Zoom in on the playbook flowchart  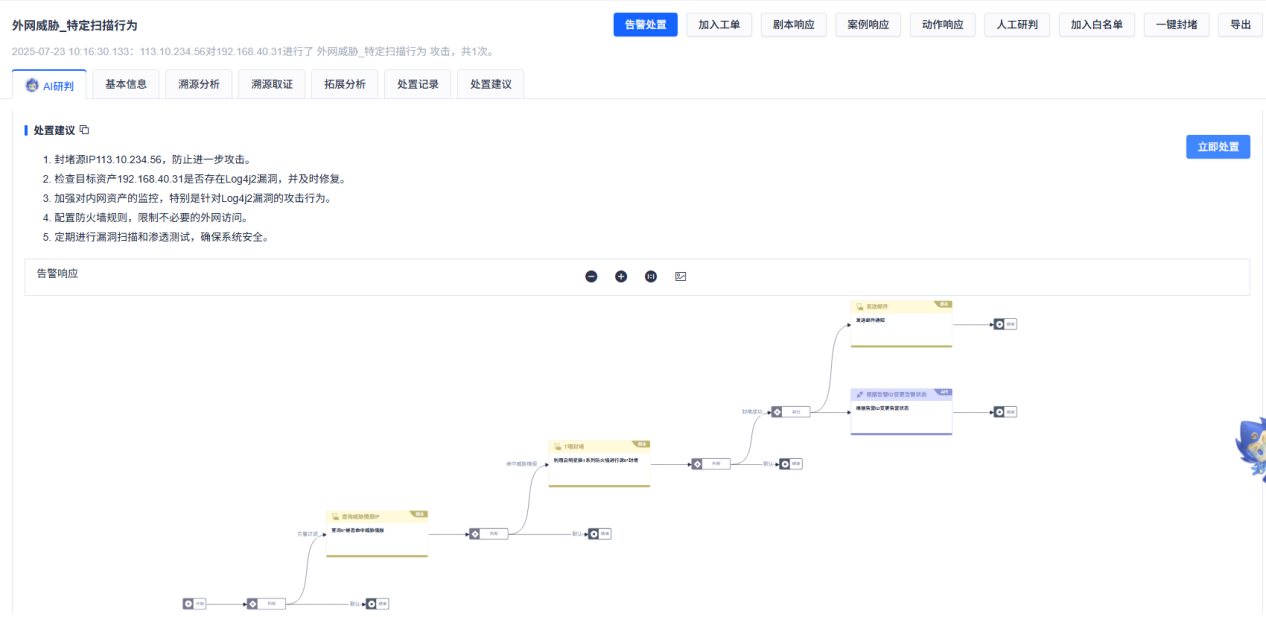pyautogui.click(x=621, y=276)
